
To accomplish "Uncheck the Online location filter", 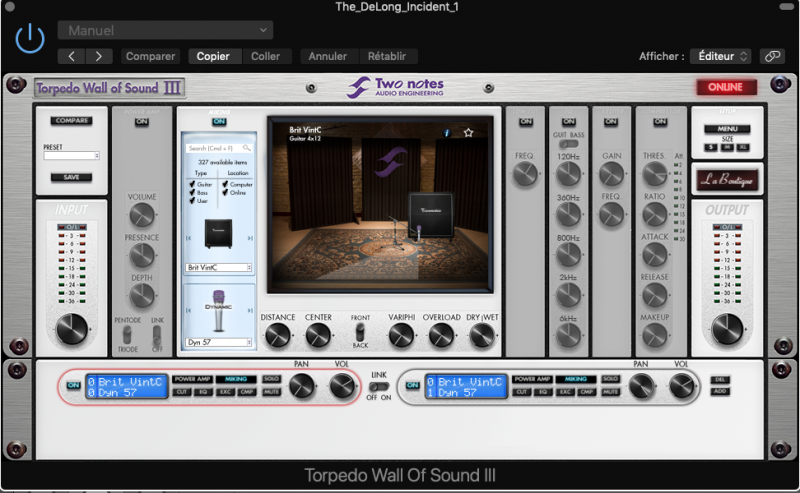I will click(x=224, y=193).
